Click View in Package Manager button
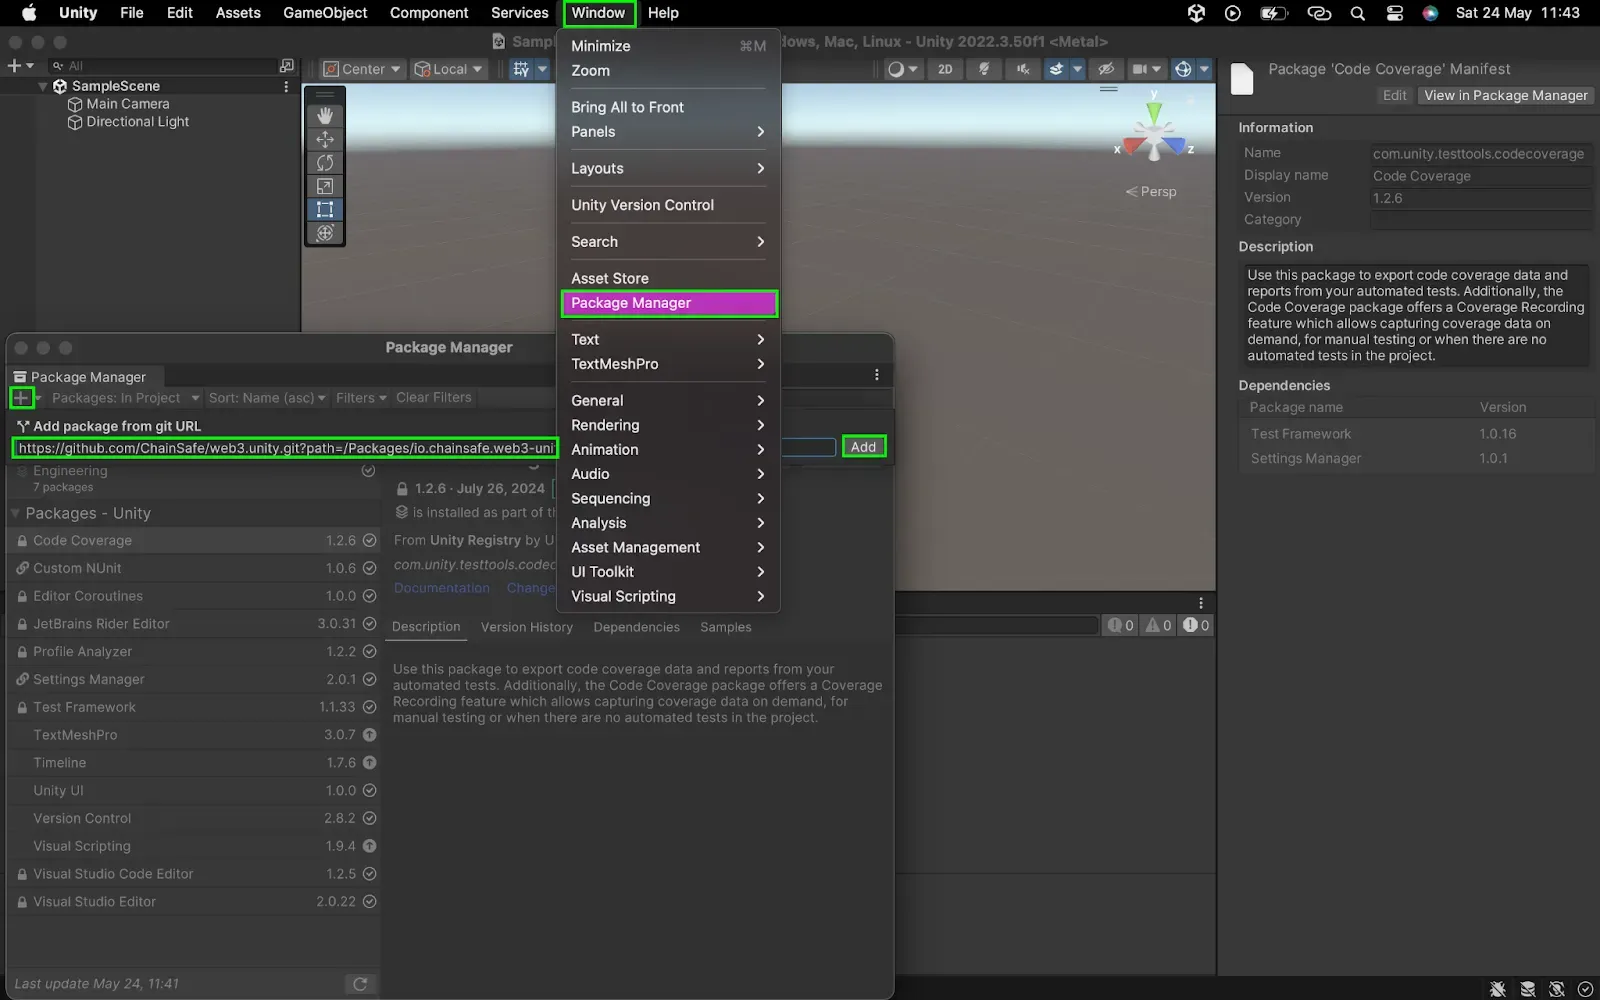Screen dimensions: 1600x1000 point(1505,96)
